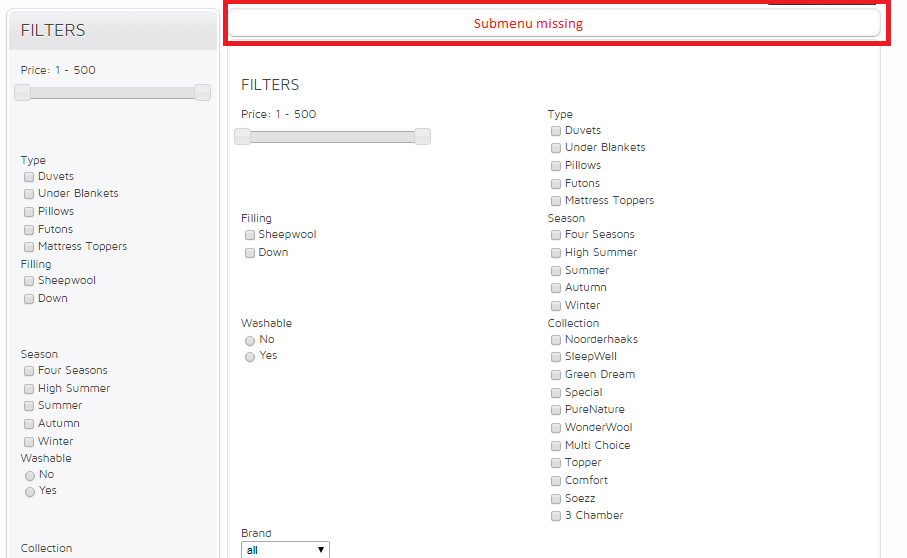
Task: Check Autumn in the main panel Season
Action: 556,288
